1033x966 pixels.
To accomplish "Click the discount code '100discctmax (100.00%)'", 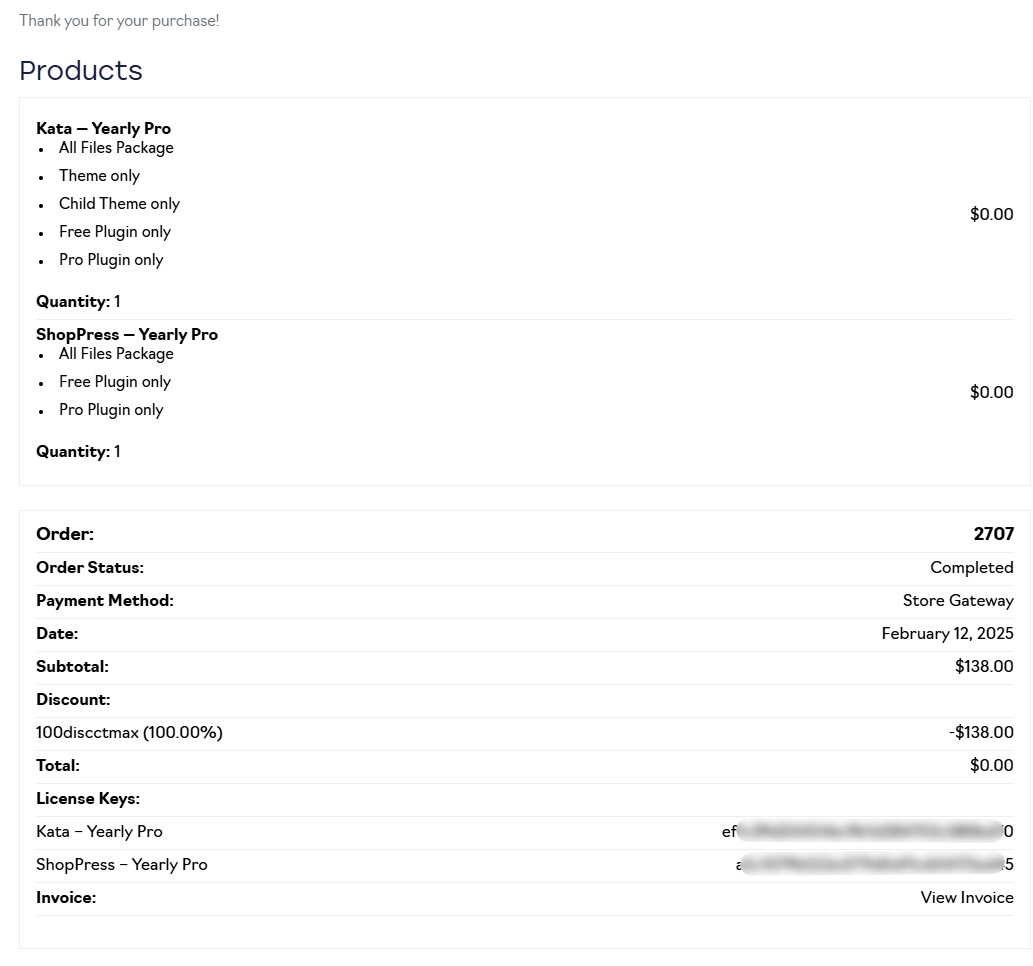I will click(x=129, y=733).
